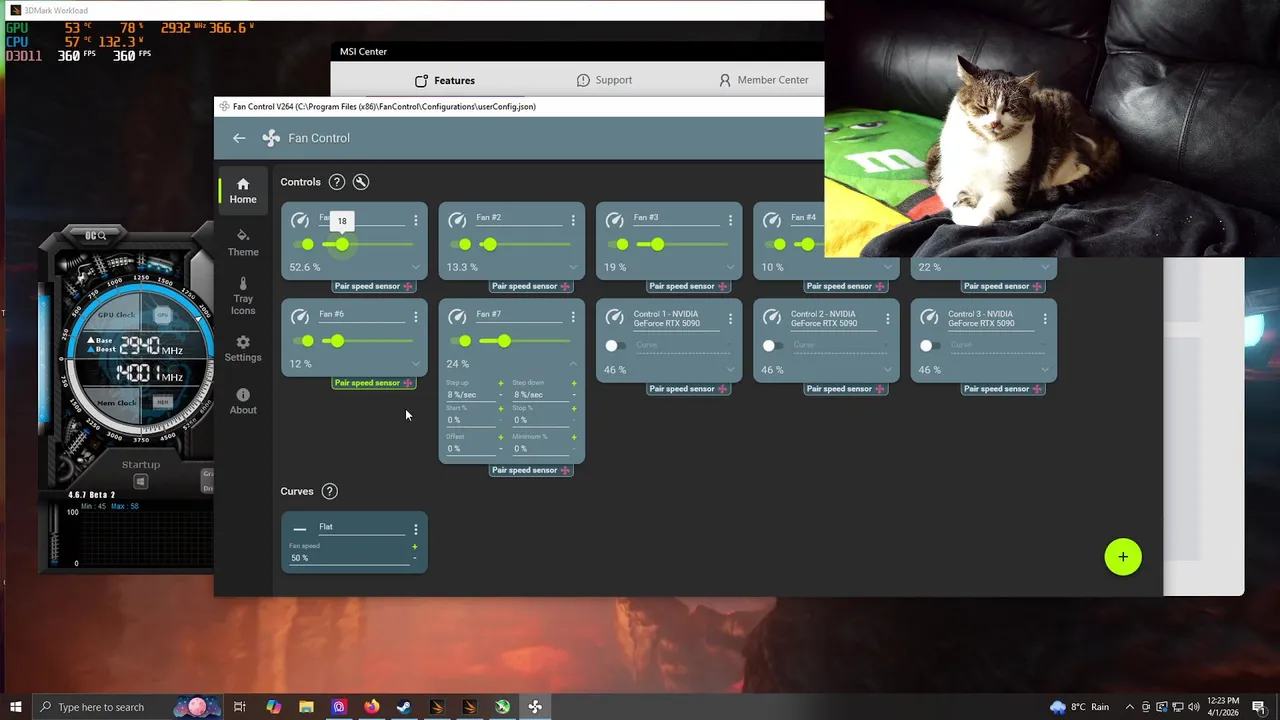Click the green add button
This screenshot has width=1280, height=720.
click(x=1123, y=557)
